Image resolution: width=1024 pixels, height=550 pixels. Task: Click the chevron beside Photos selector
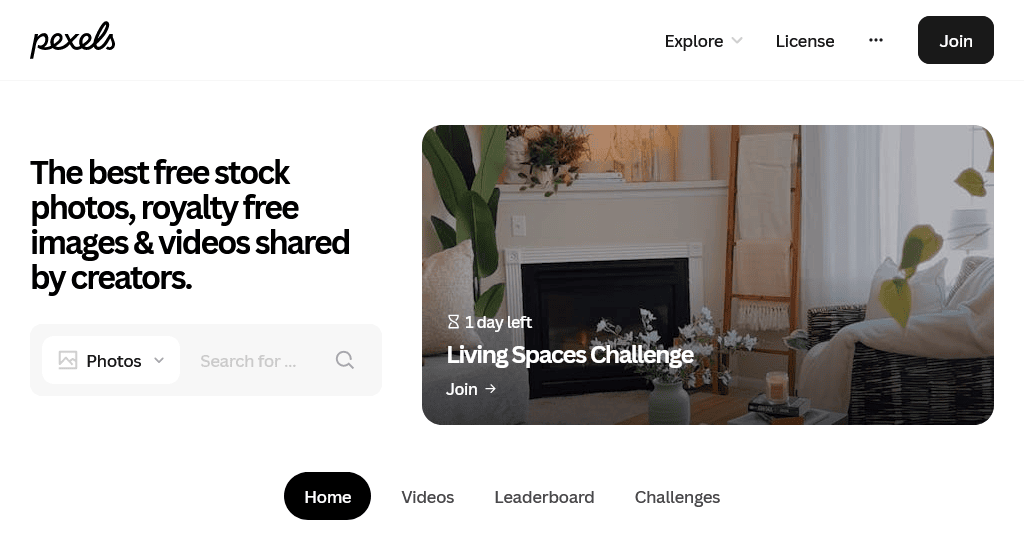tap(159, 360)
